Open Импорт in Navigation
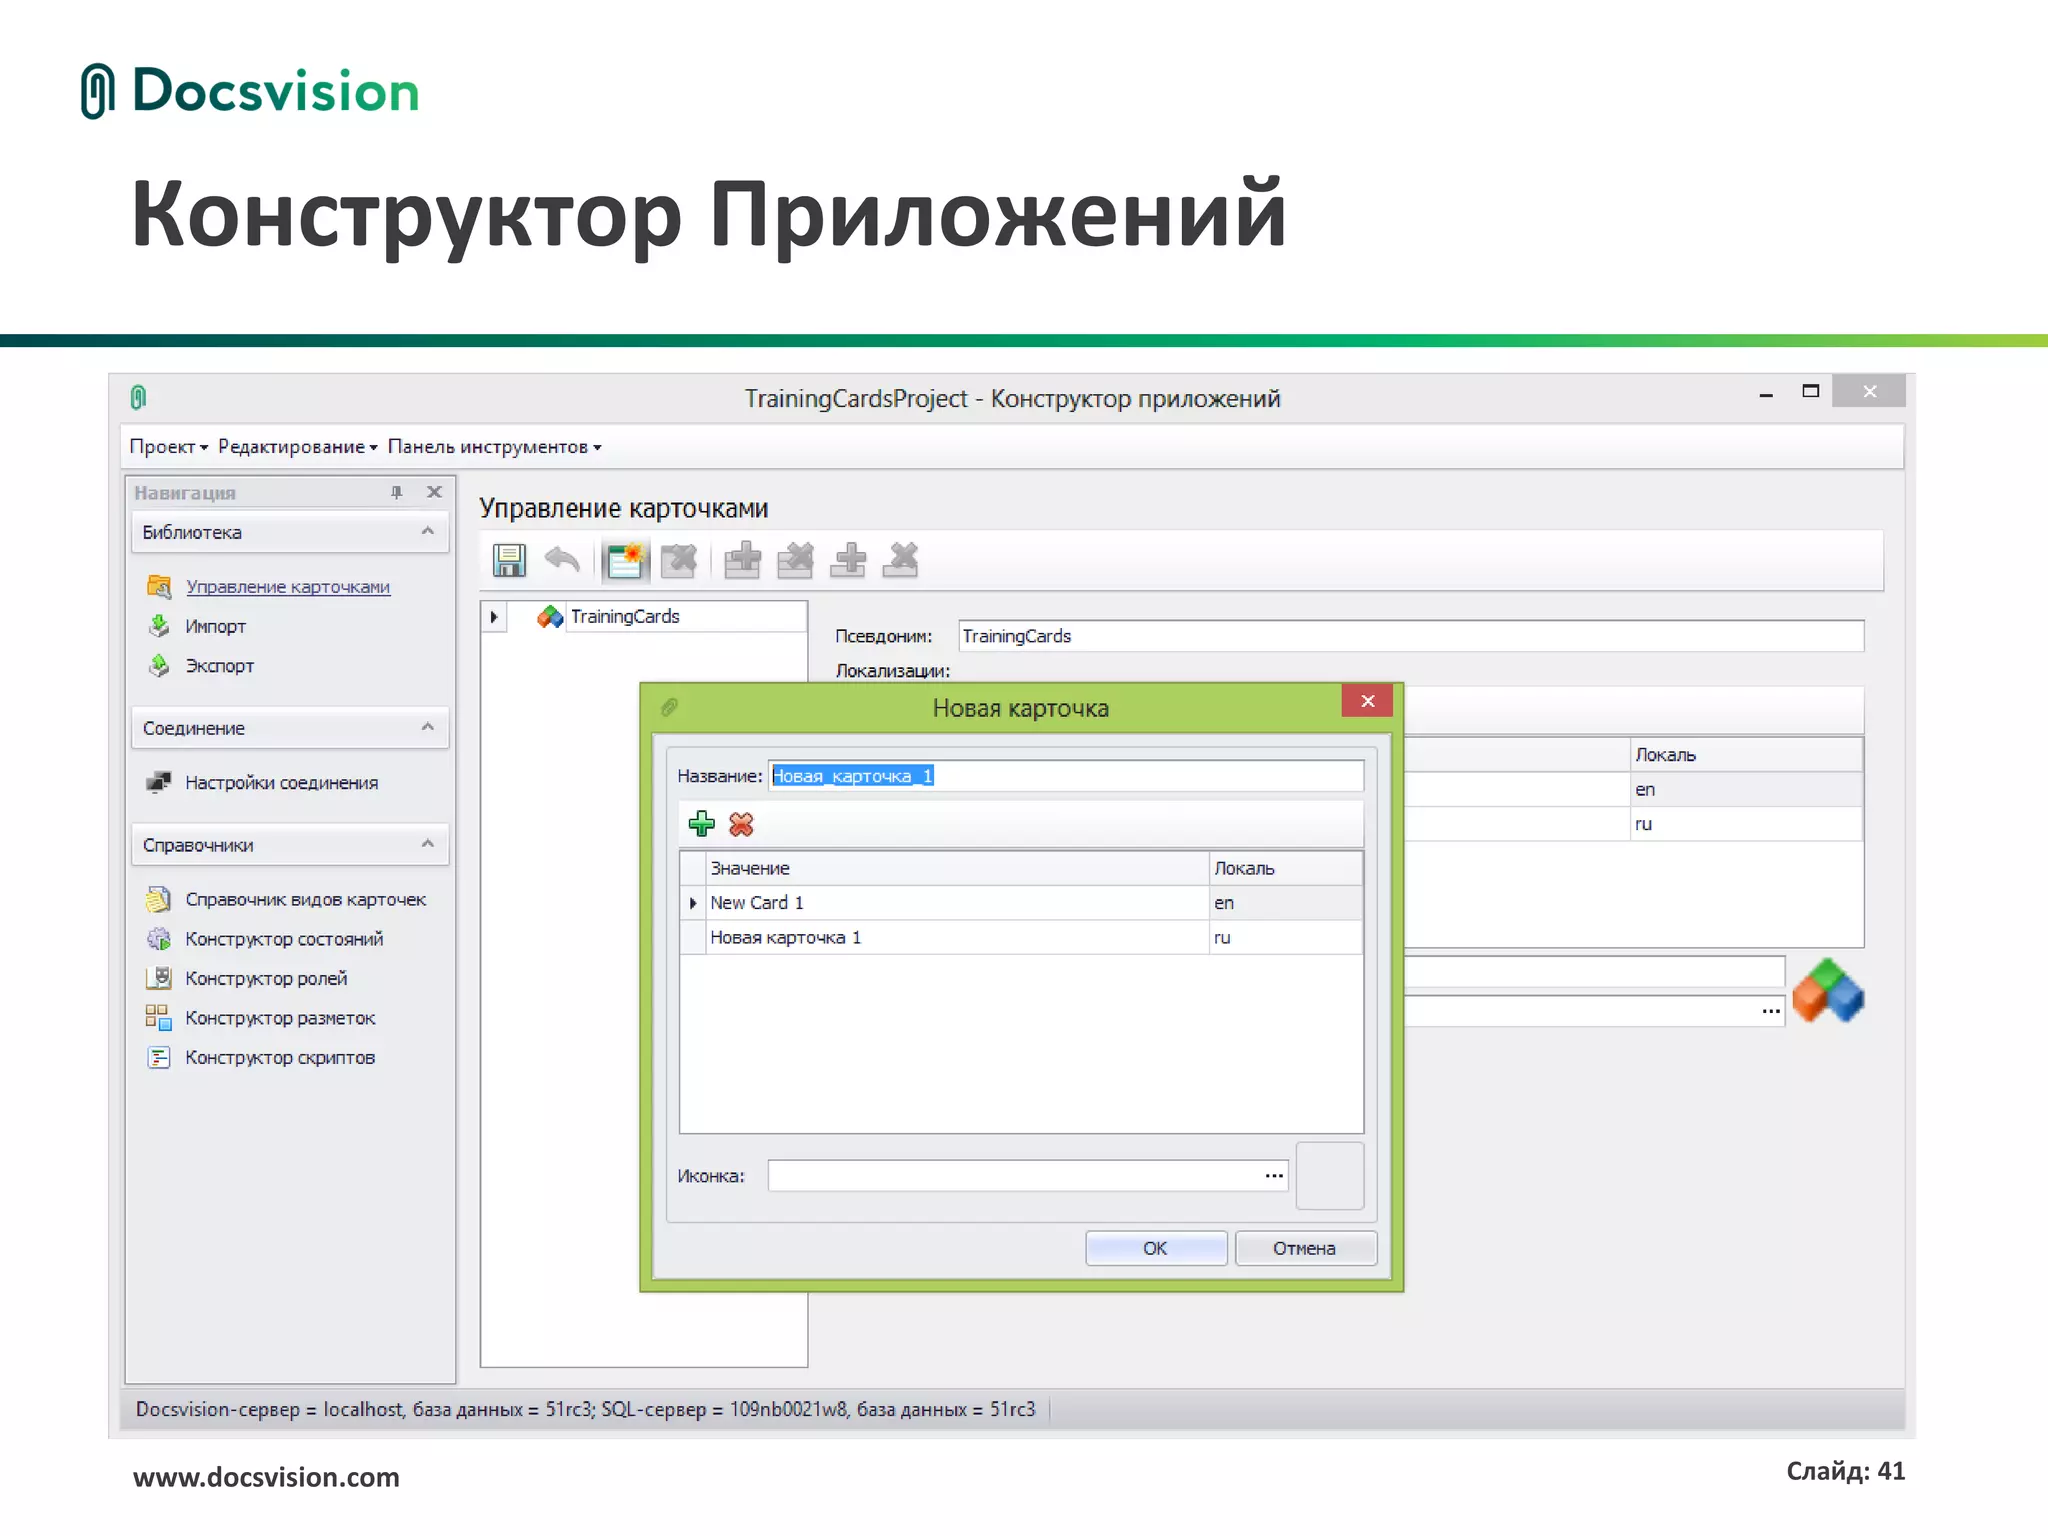This screenshot has width=2048, height=1536. click(215, 627)
